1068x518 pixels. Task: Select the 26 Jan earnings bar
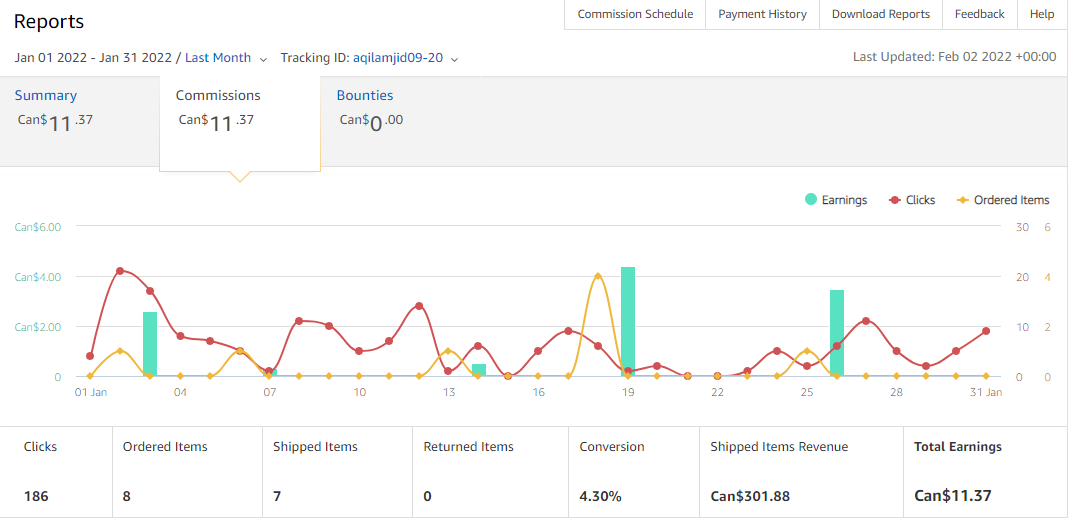click(x=837, y=333)
